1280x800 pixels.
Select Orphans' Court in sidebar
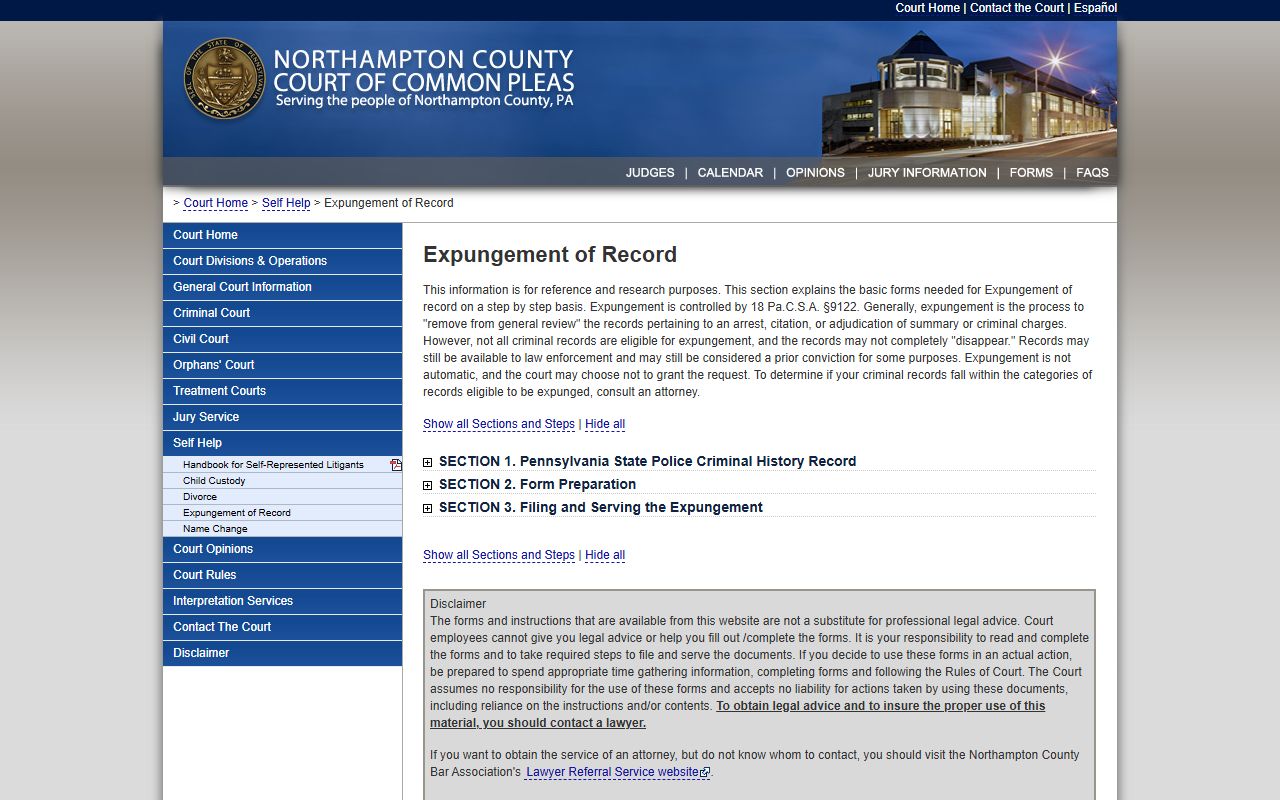point(282,365)
